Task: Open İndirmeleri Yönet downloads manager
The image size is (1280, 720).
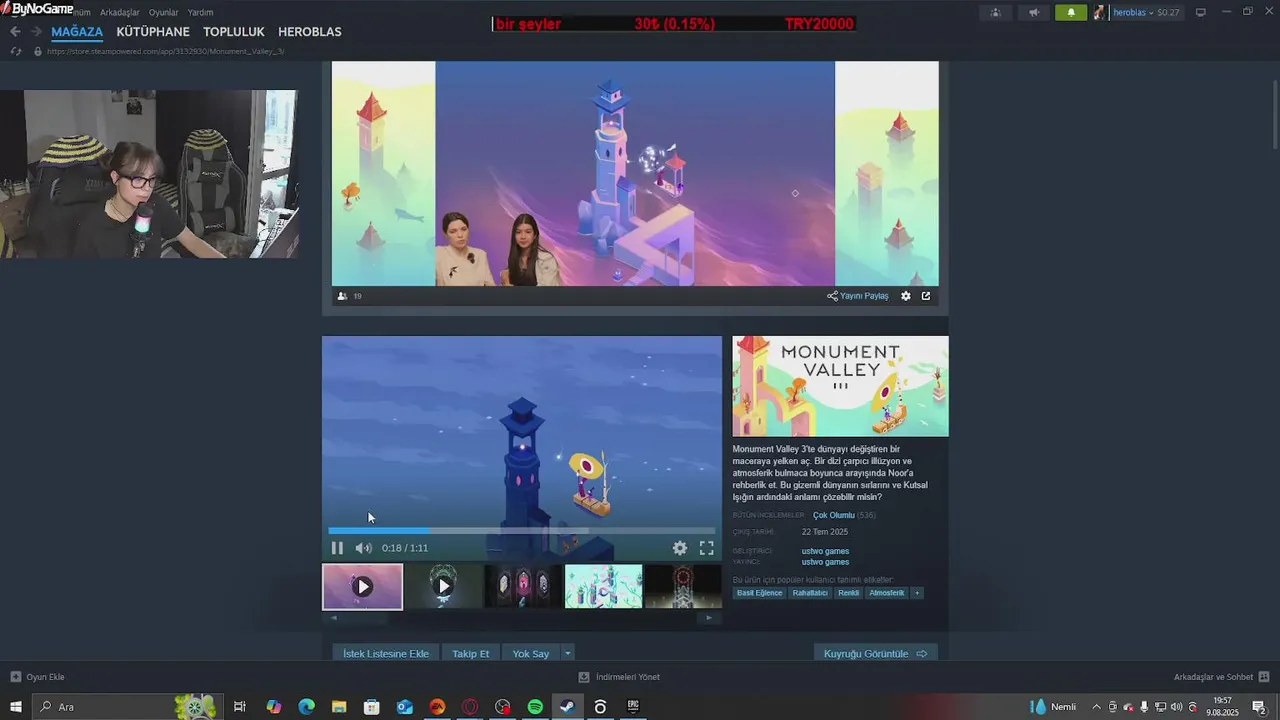Action: (619, 677)
